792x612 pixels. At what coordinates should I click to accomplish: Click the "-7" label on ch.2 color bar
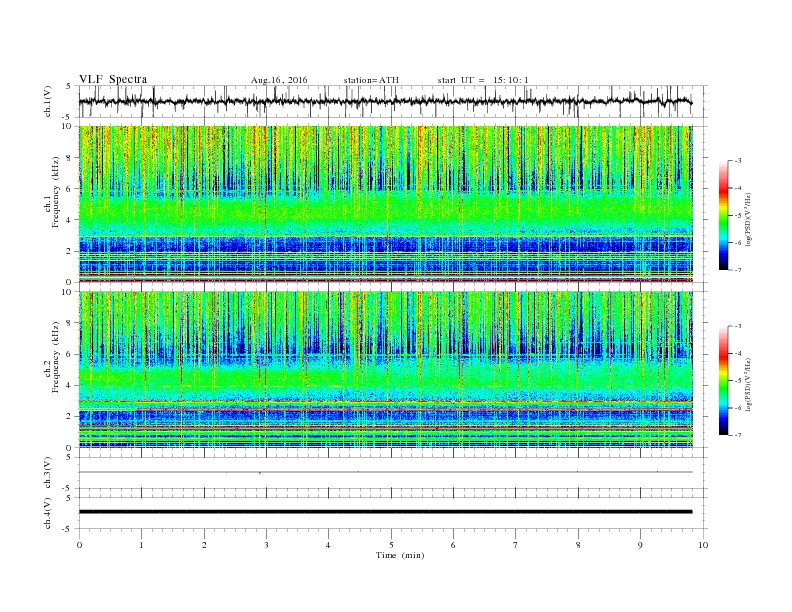[x=738, y=435]
